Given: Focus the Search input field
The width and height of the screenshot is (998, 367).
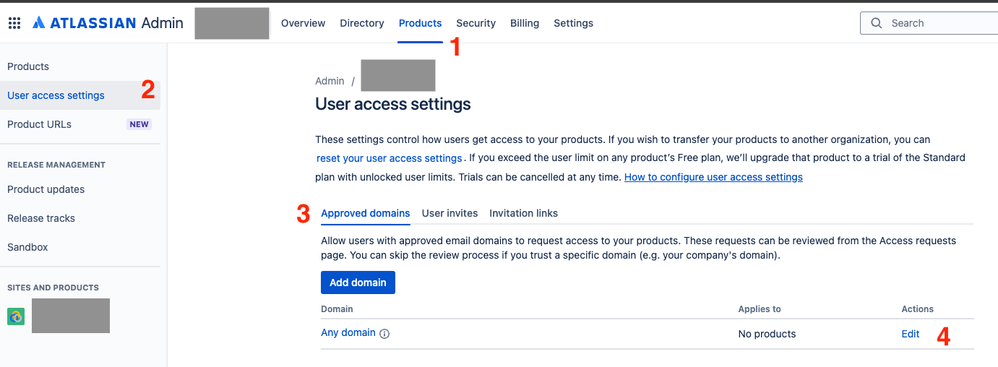Looking at the screenshot, I should tap(929, 23).
